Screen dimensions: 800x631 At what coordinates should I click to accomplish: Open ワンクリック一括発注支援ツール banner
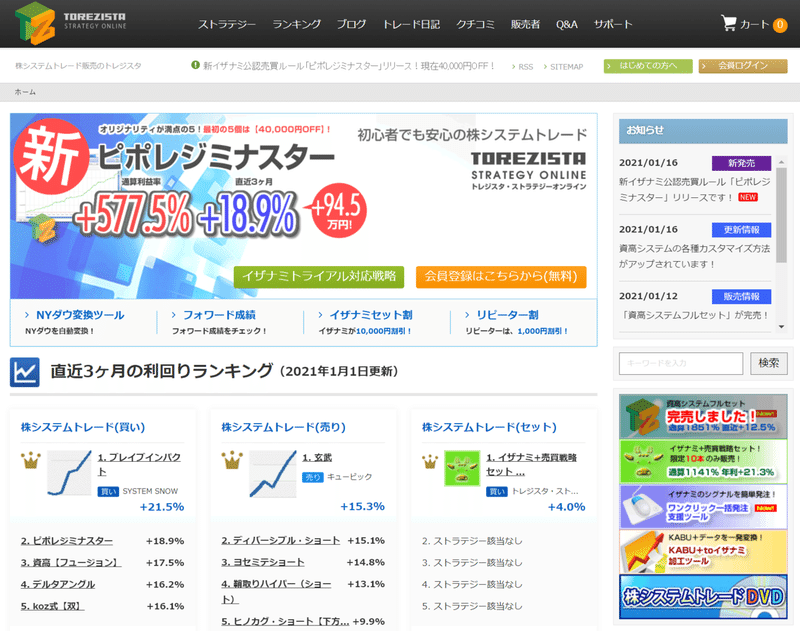coord(703,507)
